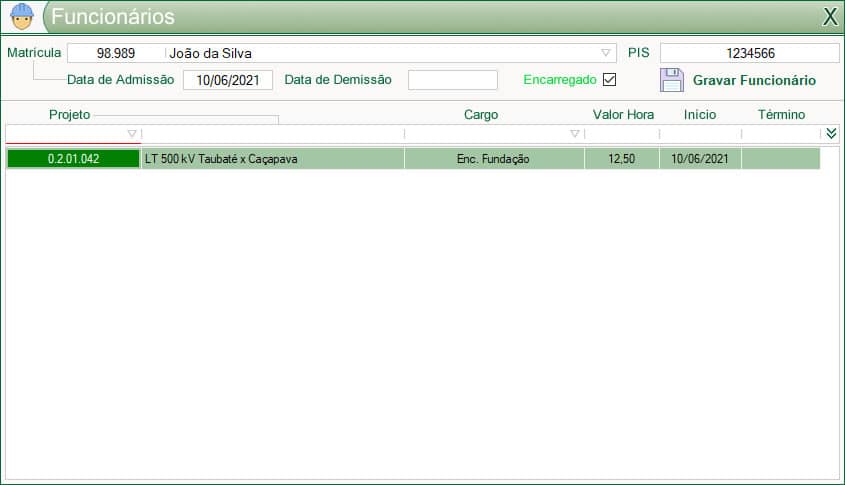845x485 pixels.
Task: Click the Início column header
Action: [x=699, y=115]
